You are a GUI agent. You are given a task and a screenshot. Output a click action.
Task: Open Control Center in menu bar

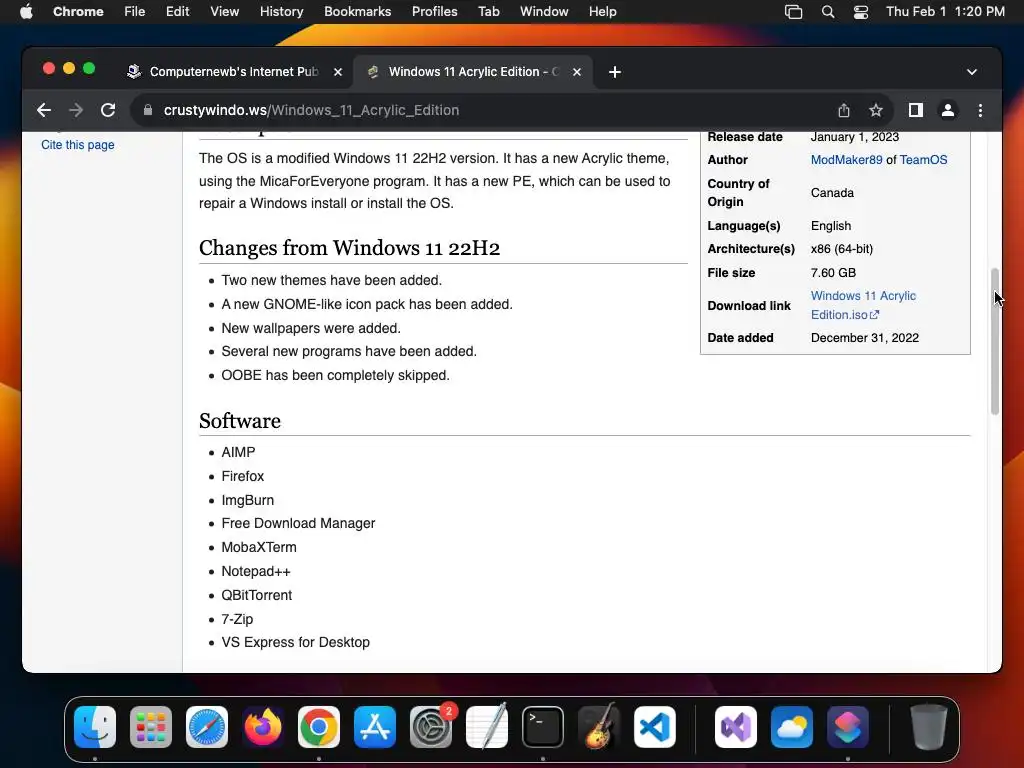tap(861, 12)
